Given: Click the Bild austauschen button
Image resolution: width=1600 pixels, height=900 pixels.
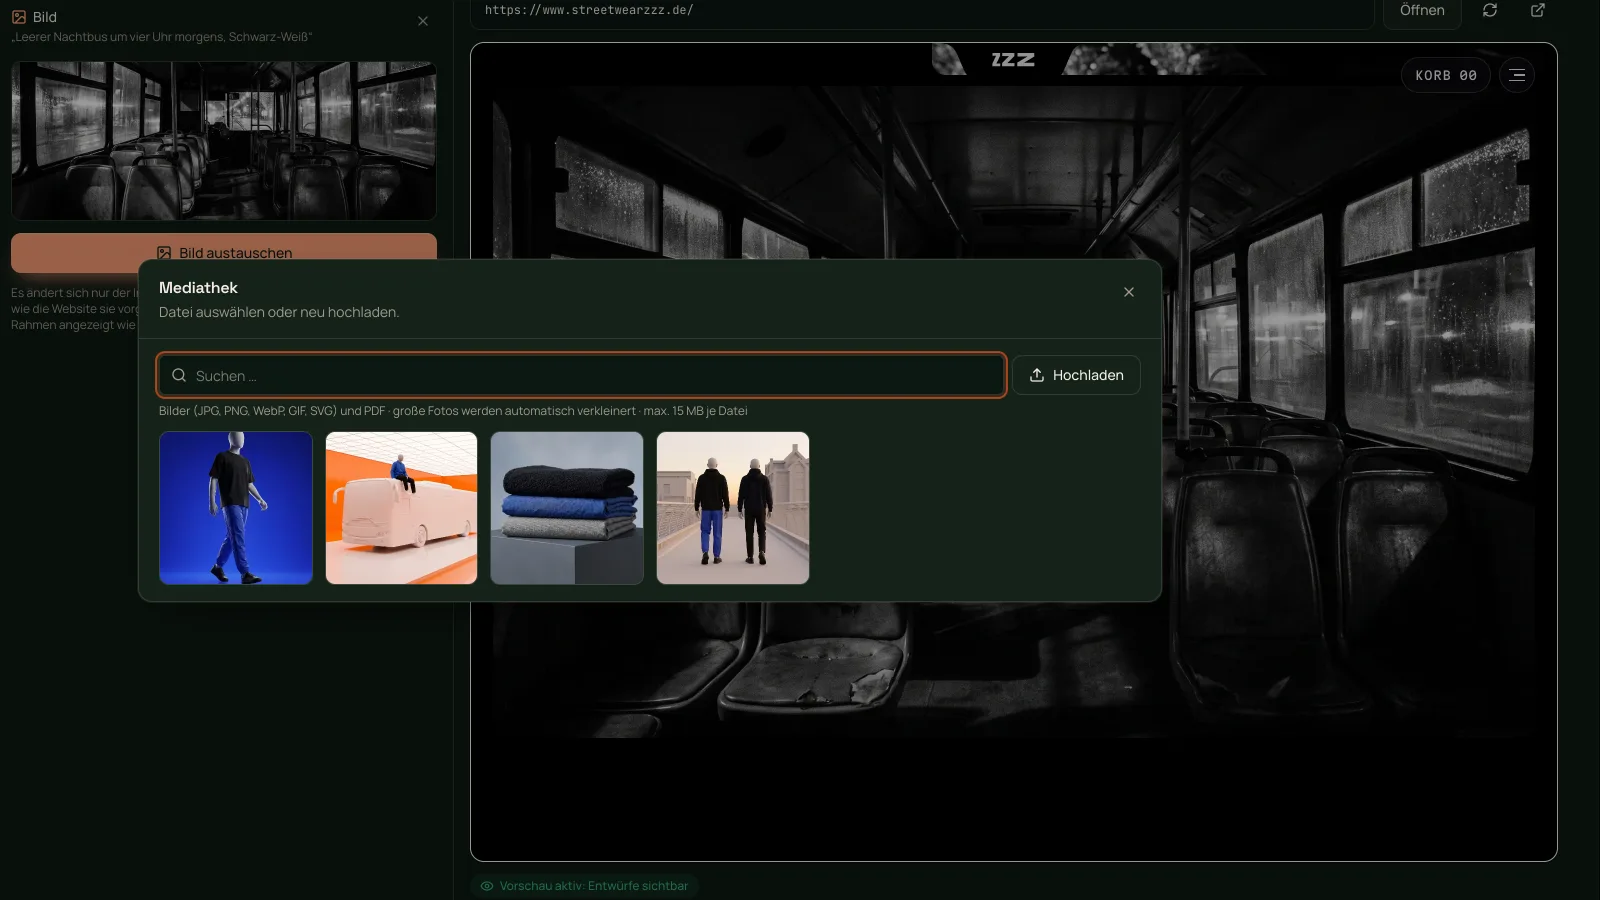Looking at the screenshot, I should (x=224, y=253).
